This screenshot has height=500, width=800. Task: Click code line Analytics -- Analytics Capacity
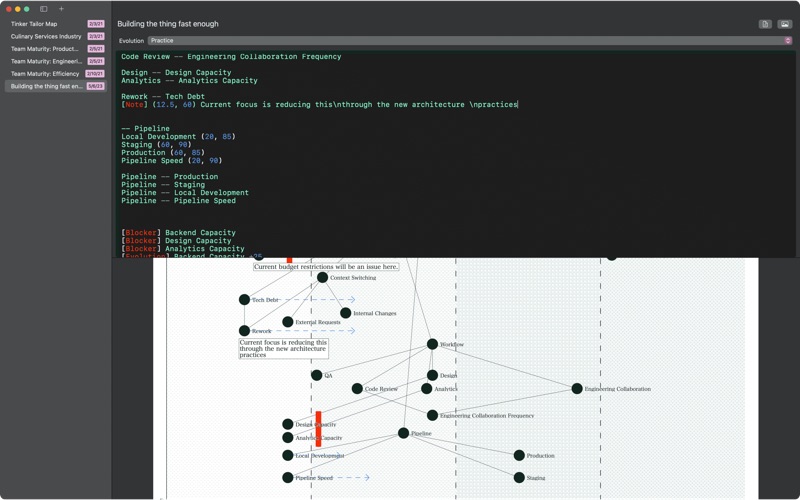point(189,81)
